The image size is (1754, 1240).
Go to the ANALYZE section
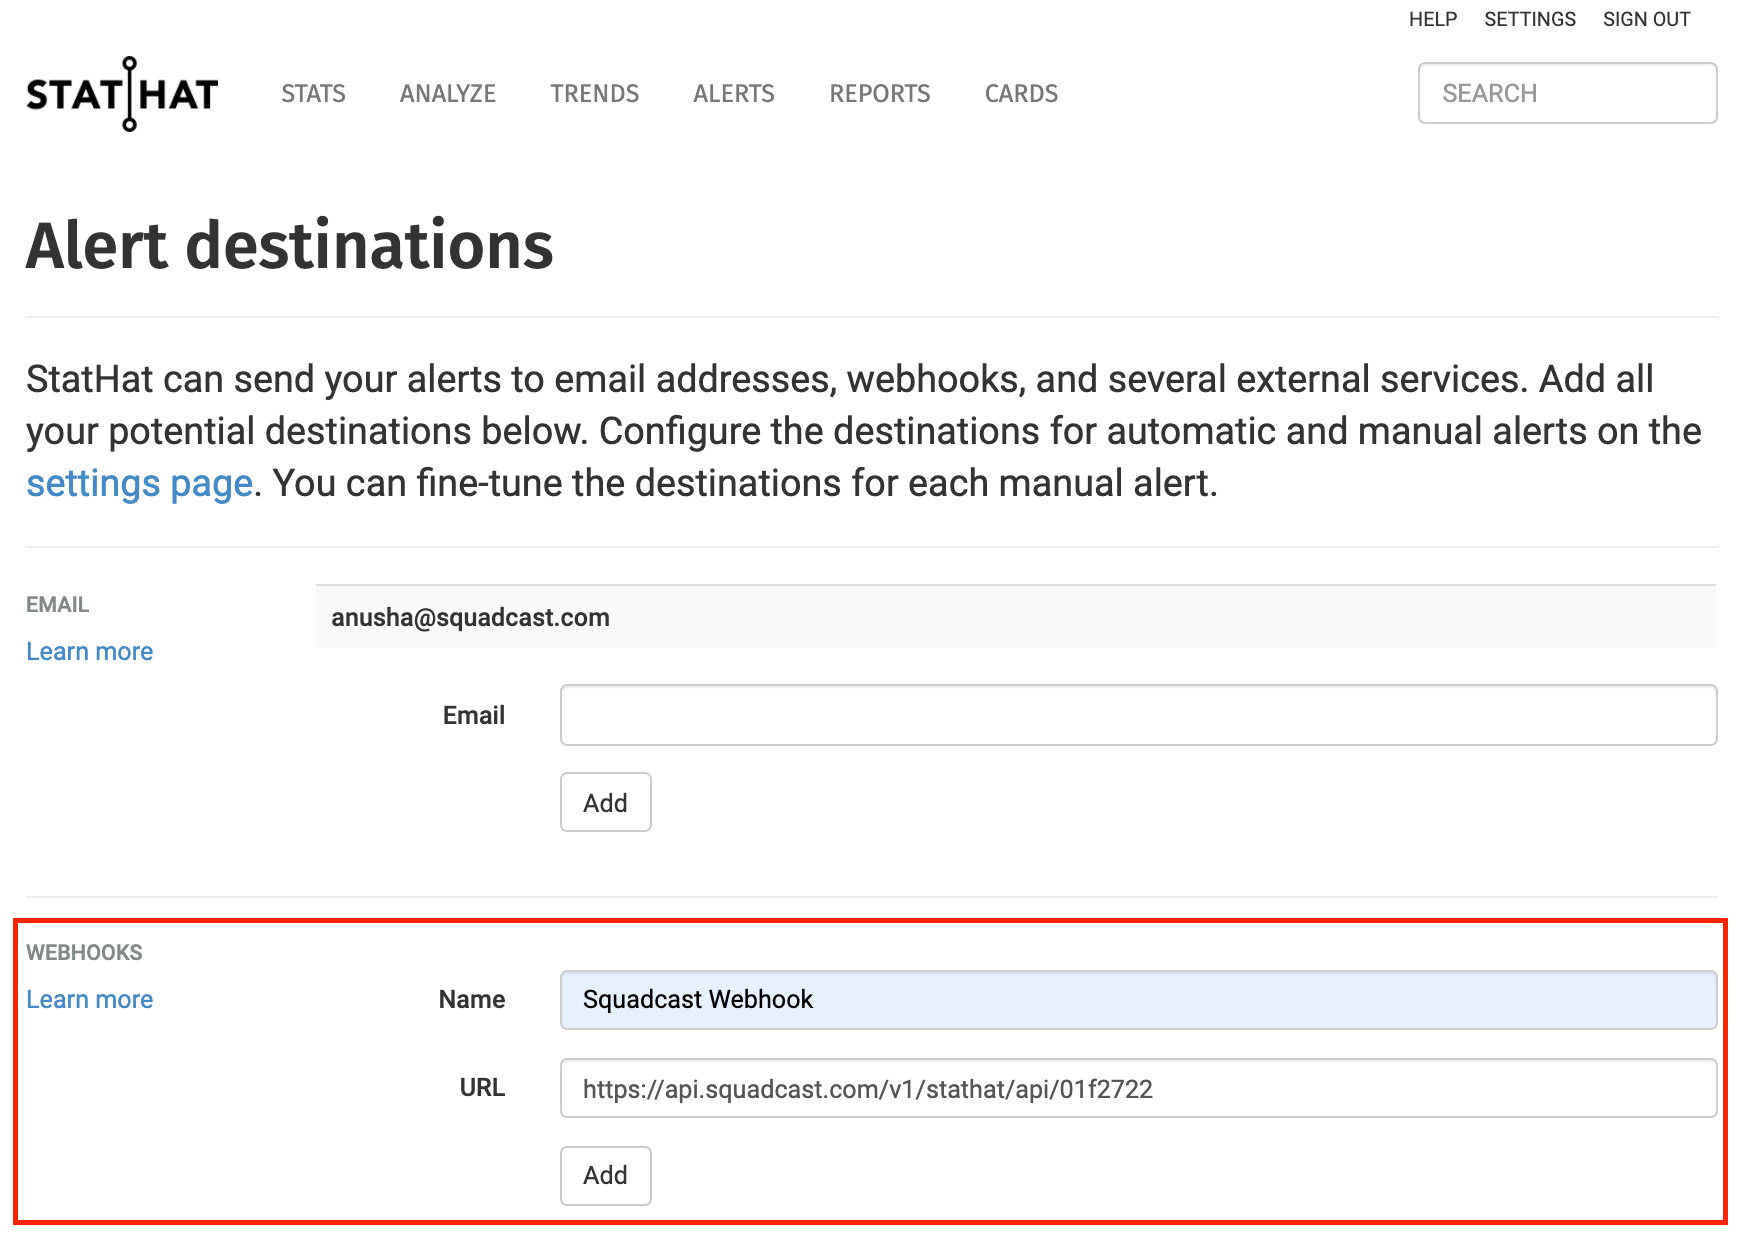pyautogui.click(x=448, y=94)
